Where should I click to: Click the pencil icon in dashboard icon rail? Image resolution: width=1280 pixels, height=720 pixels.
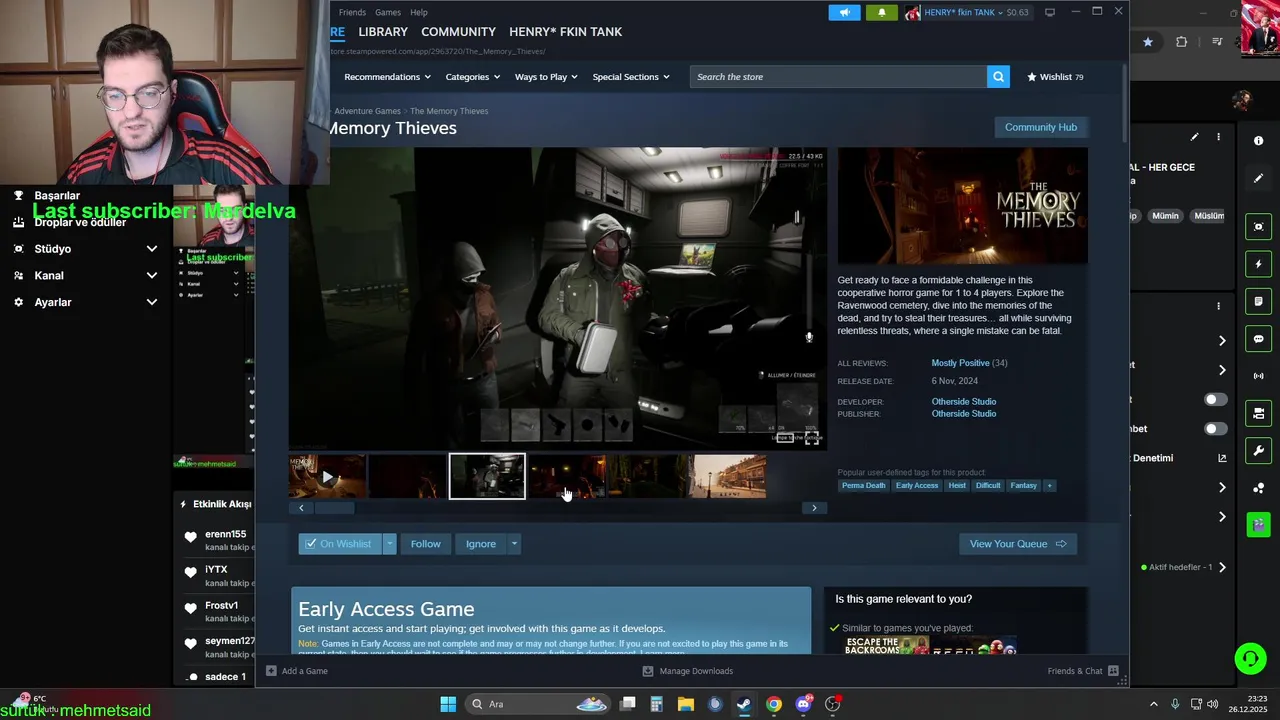[1258, 178]
